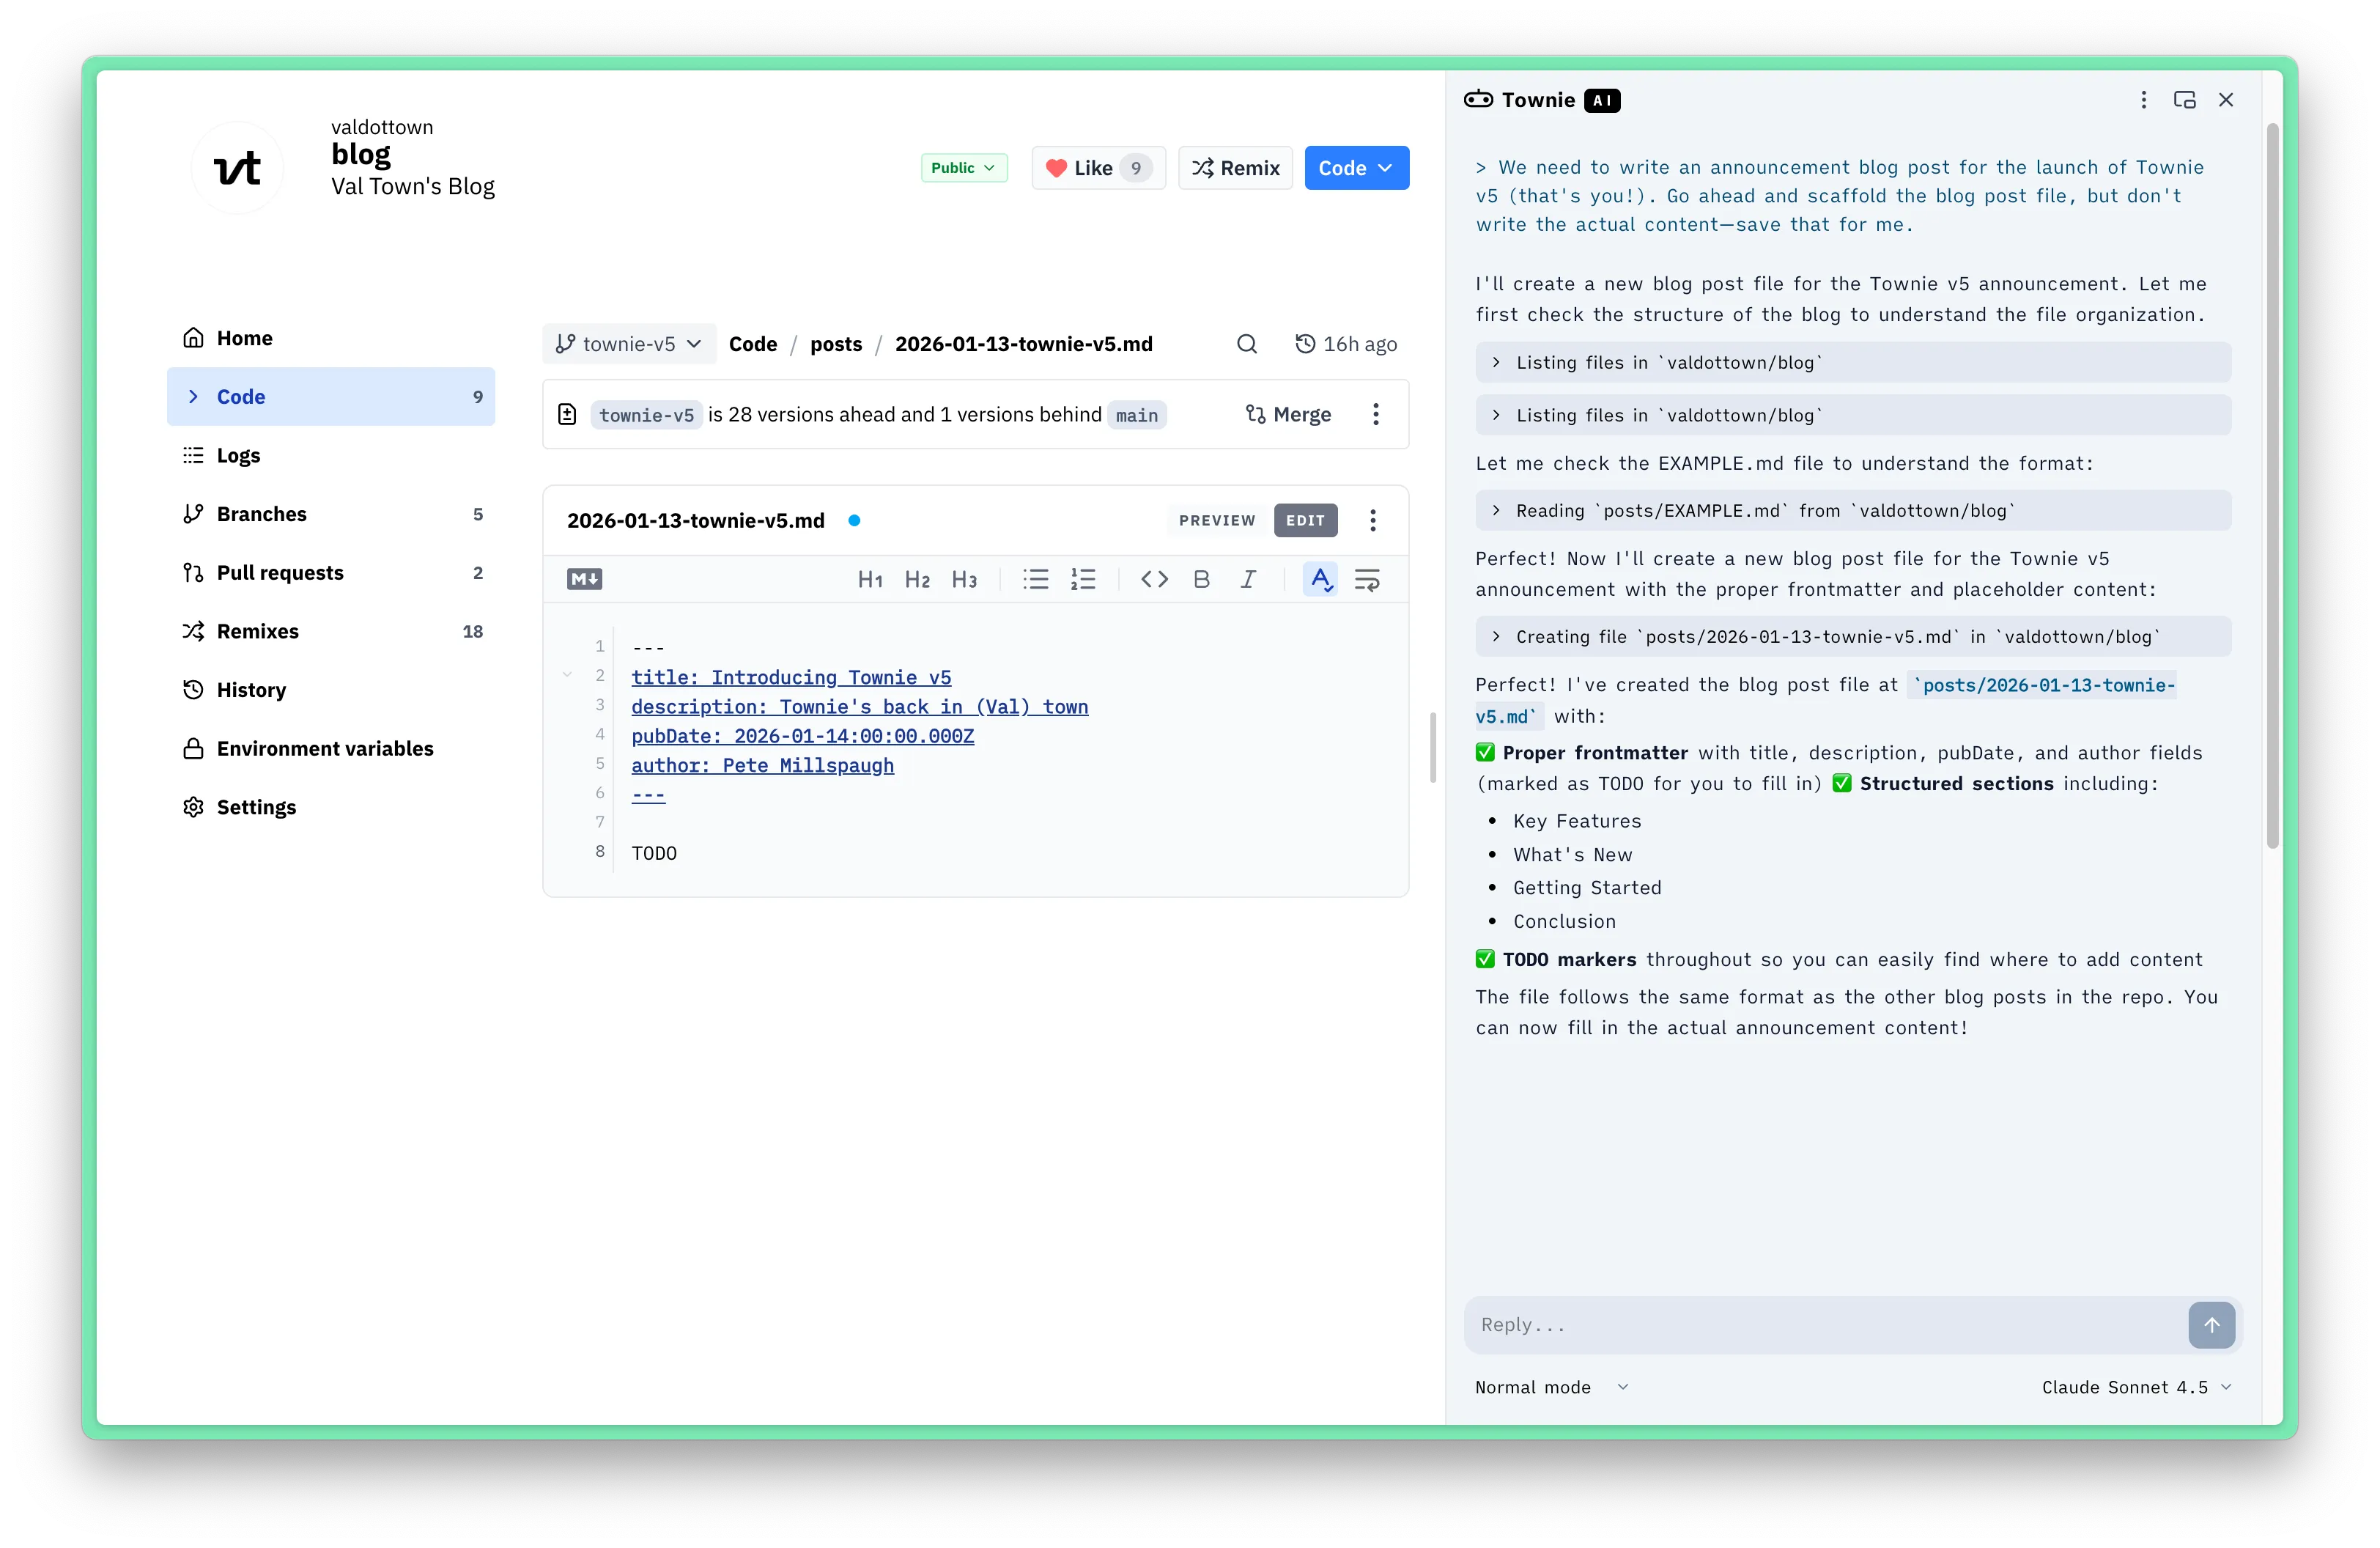Viewport: 2380px width, 1548px height.
Task: Open Branches in sidebar
Action: (262, 514)
